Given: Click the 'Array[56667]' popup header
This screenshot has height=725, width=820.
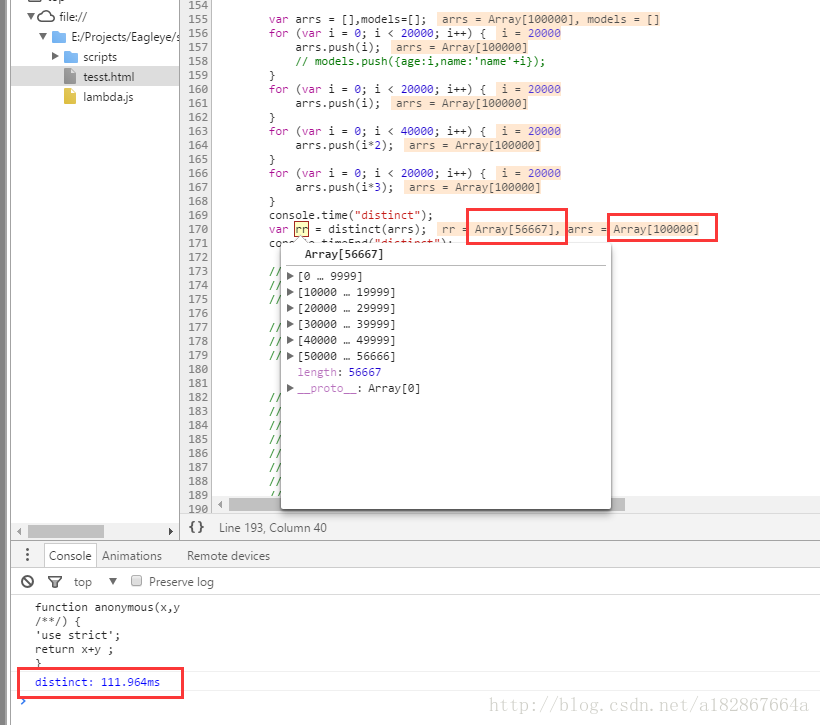Looking at the screenshot, I should [344, 254].
